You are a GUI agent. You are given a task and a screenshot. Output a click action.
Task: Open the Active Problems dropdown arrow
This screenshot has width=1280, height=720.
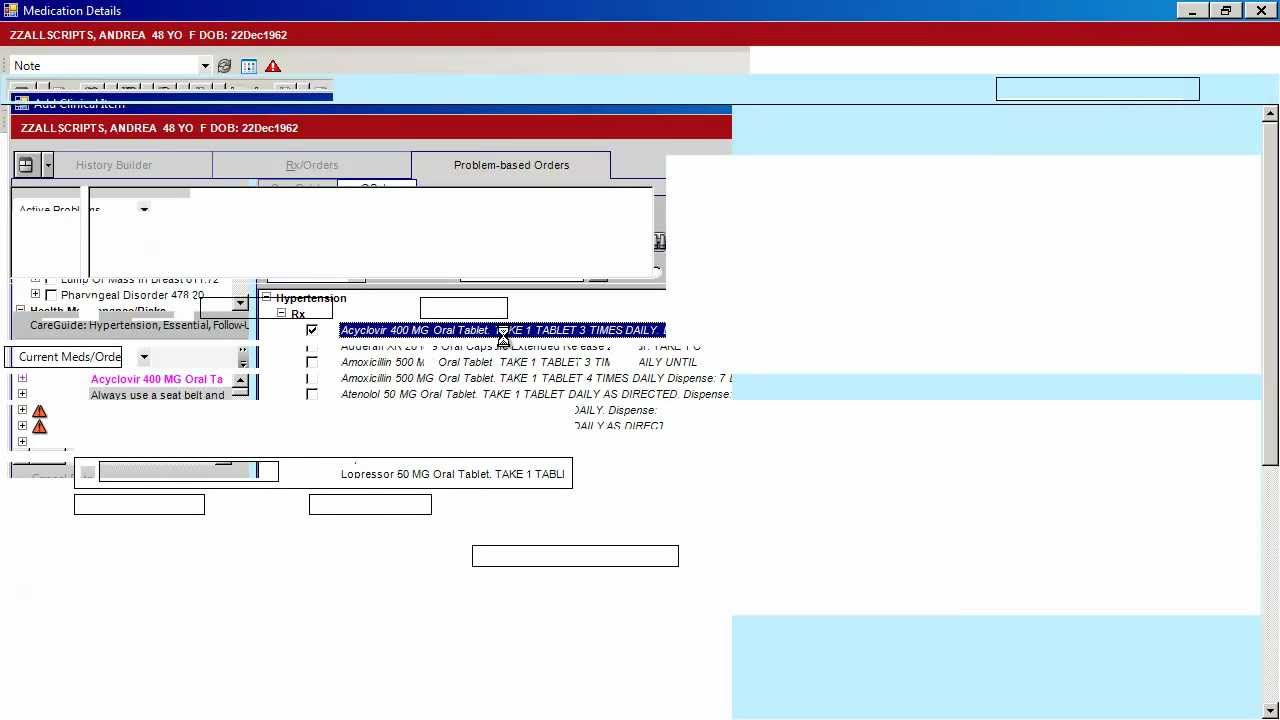(144, 209)
